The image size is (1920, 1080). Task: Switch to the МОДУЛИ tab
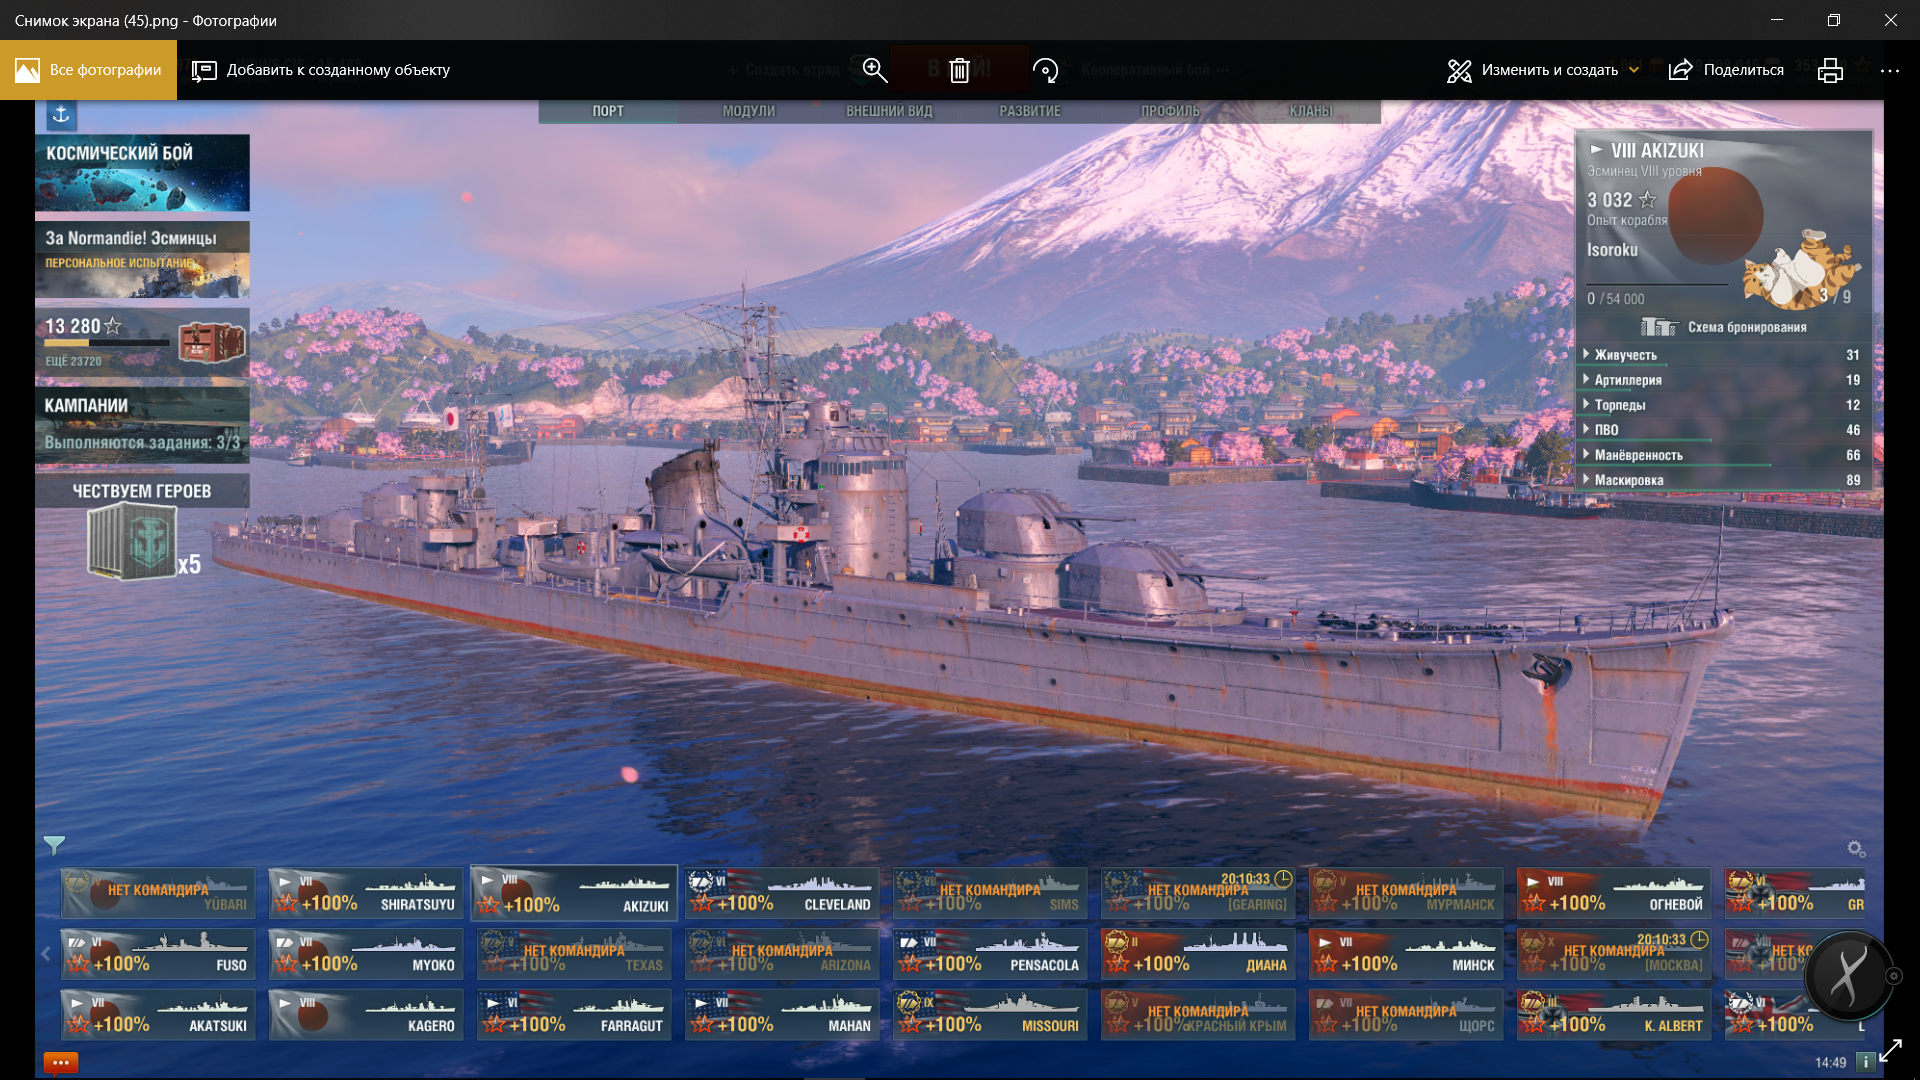749,111
